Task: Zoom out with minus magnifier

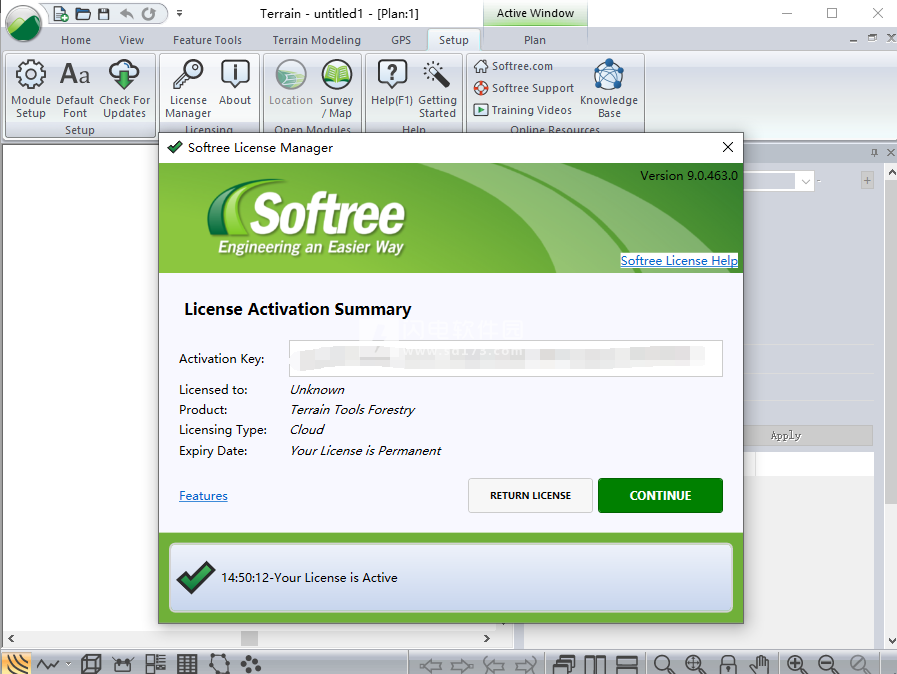Action: [x=828, y=664]
